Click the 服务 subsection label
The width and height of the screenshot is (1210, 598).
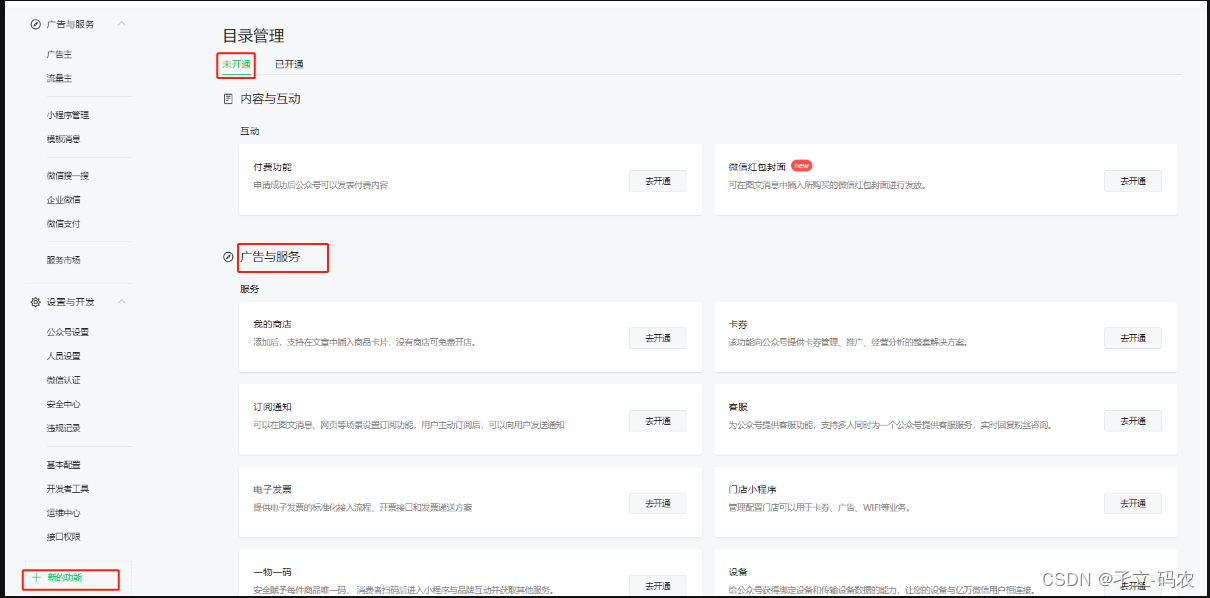click(x=250, y=289)
